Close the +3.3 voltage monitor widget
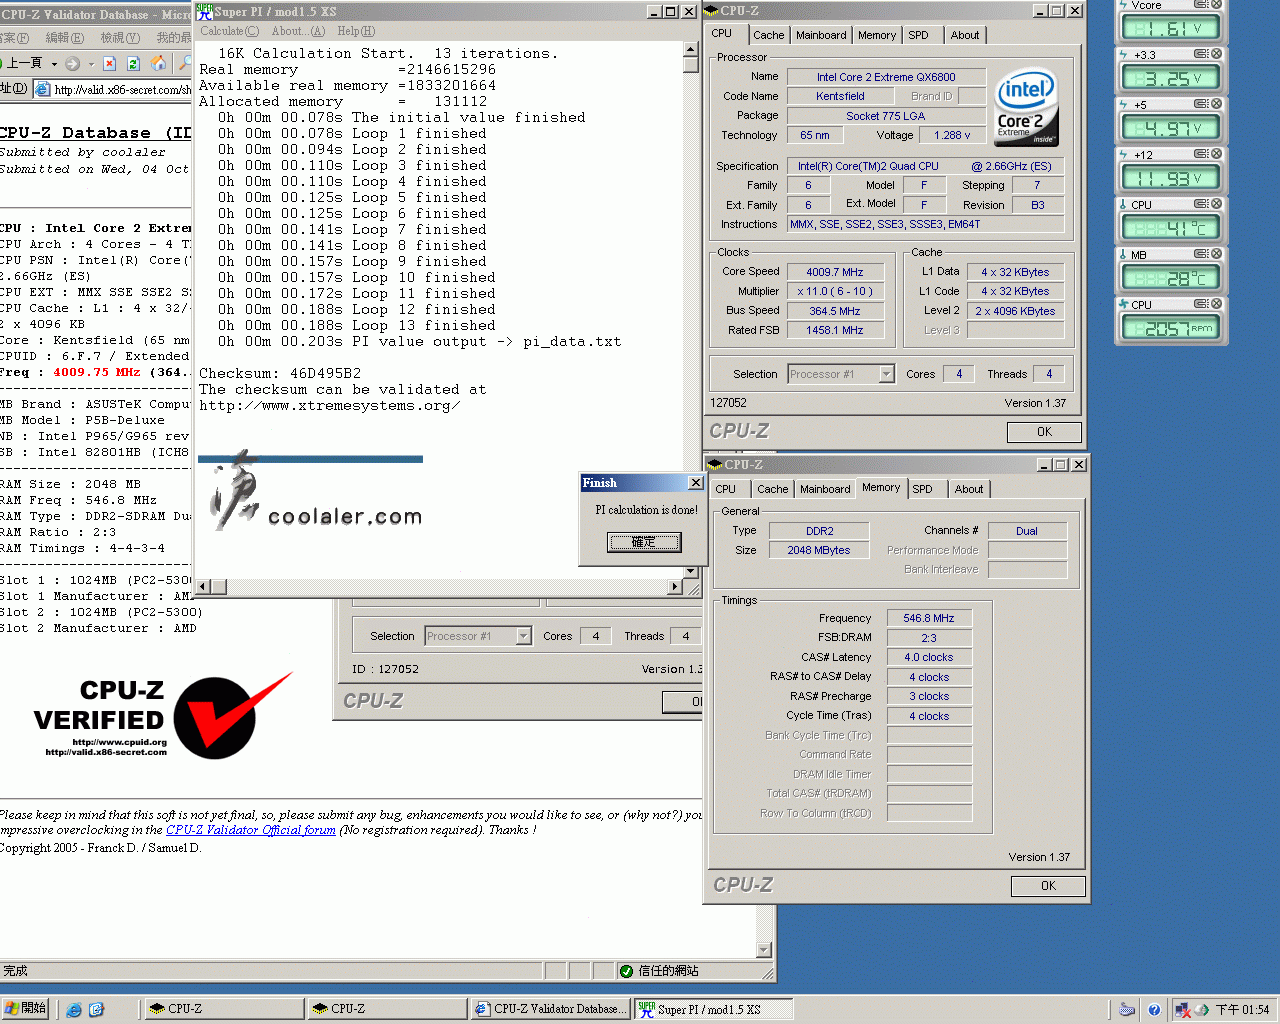Image resolution: width=1280 pixels, height=1024 pixels. pyautogui.click(x=1216, y=54)
